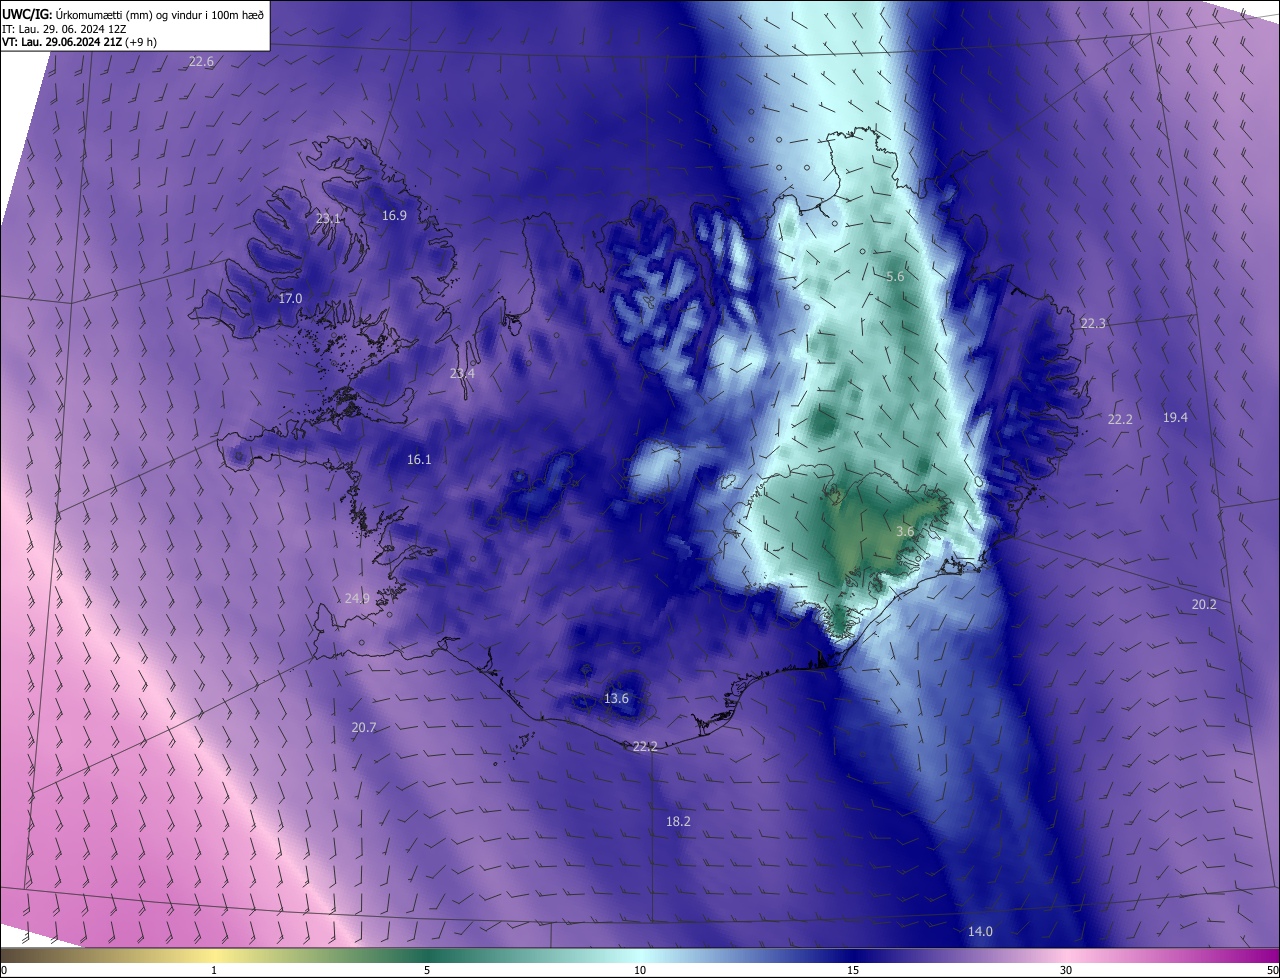Click the 3.6 value on the glacier
1280x978 pixels.
(x=905, y=532)
